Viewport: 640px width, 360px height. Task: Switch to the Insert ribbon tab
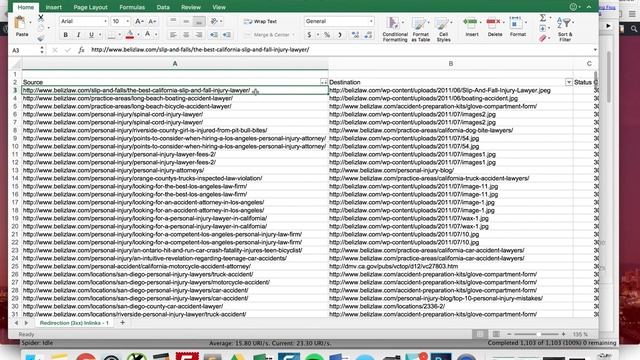pos(53,7)
